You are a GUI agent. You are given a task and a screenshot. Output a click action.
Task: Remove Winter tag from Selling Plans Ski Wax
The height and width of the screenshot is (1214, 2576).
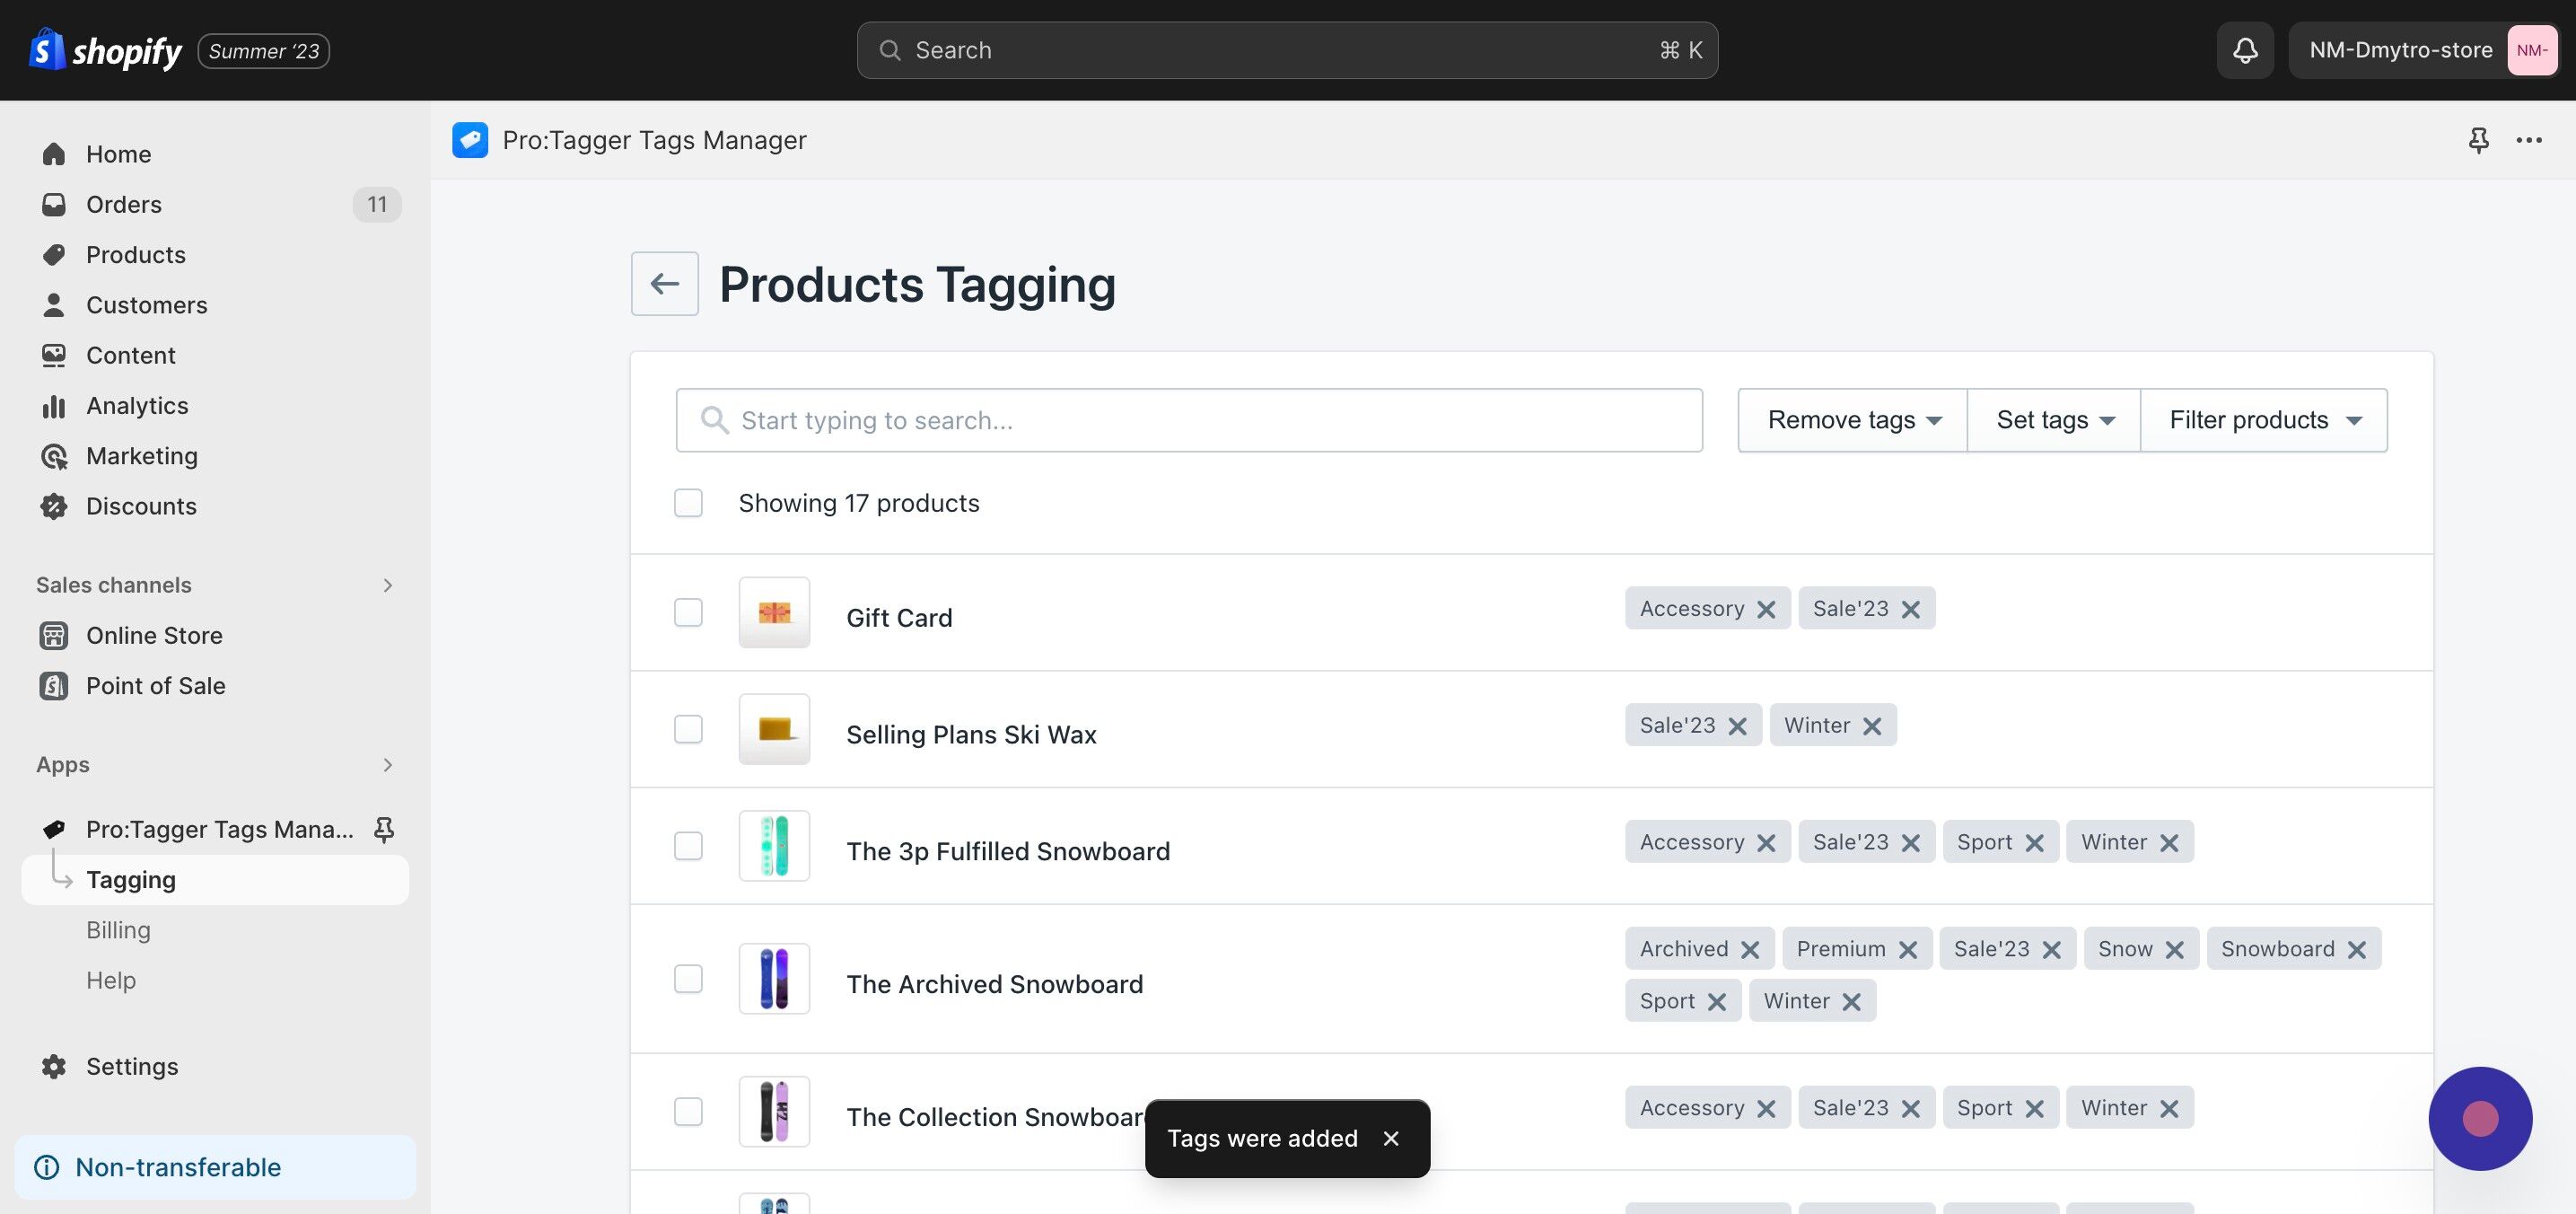click(x=1872, y=726)
